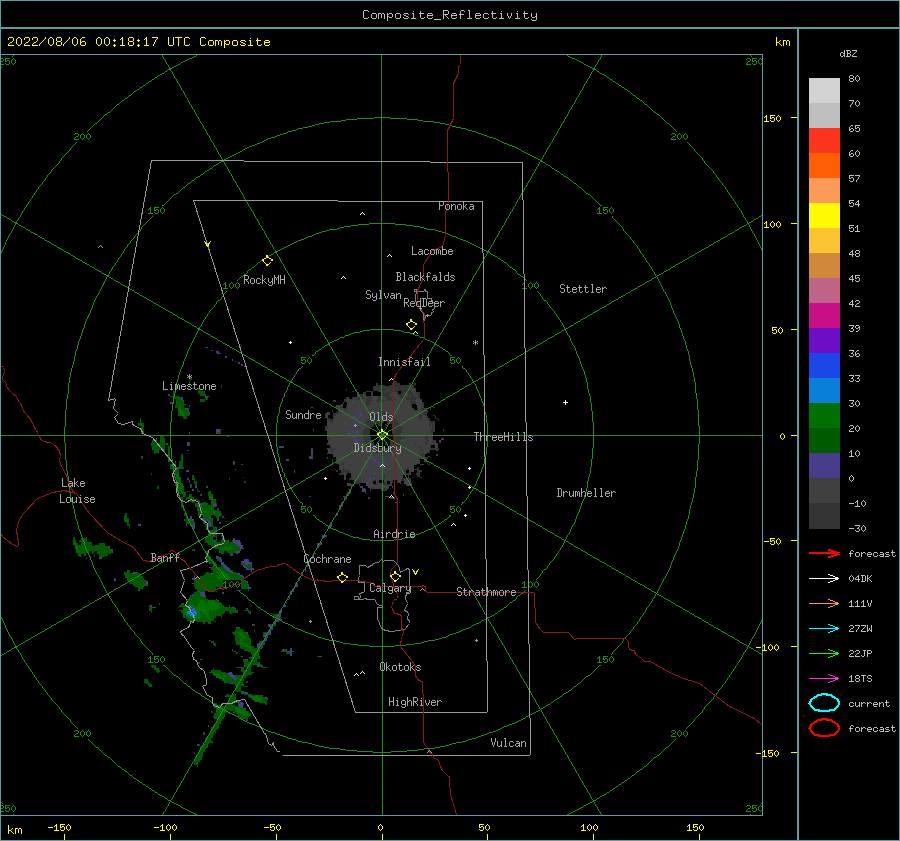
Task: Select the yellow diamond marker below Cochrane
Action: point(343,577)
